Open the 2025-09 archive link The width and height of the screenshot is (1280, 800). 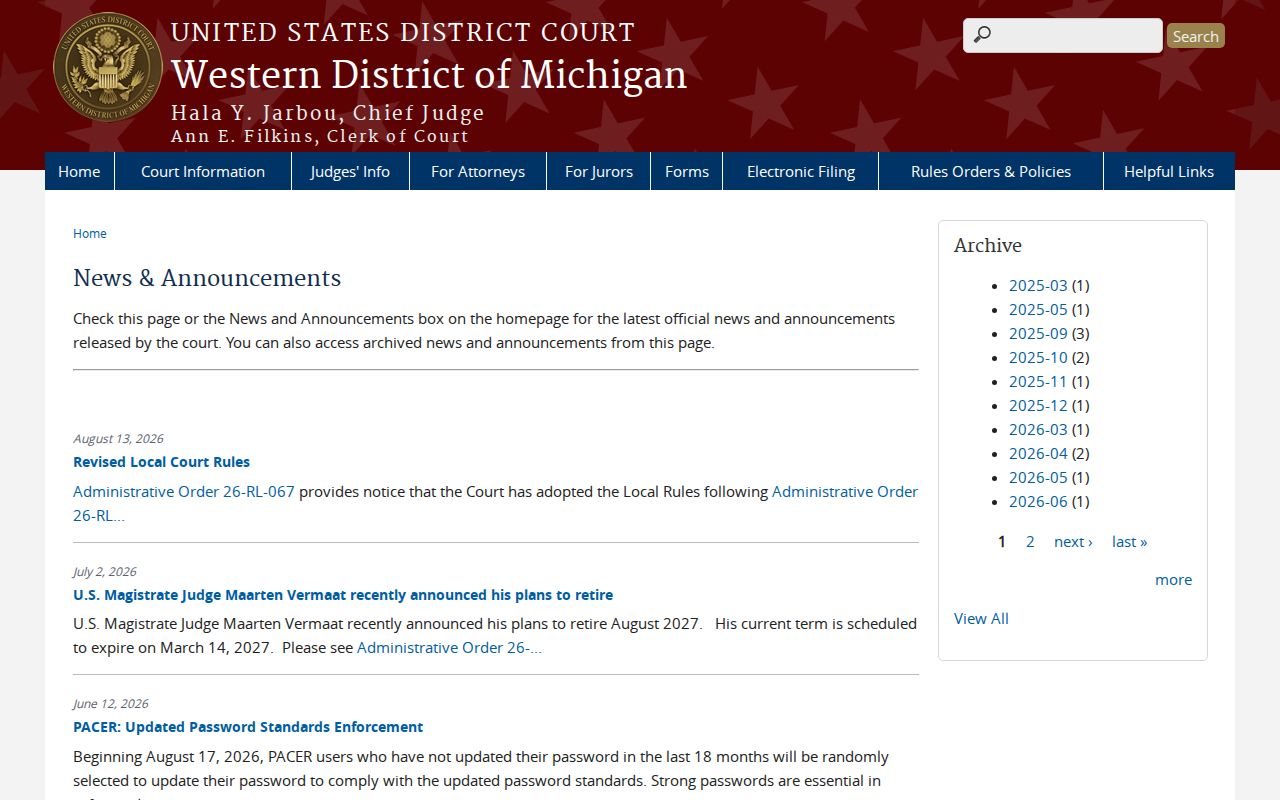click(x=1038, y=334)
